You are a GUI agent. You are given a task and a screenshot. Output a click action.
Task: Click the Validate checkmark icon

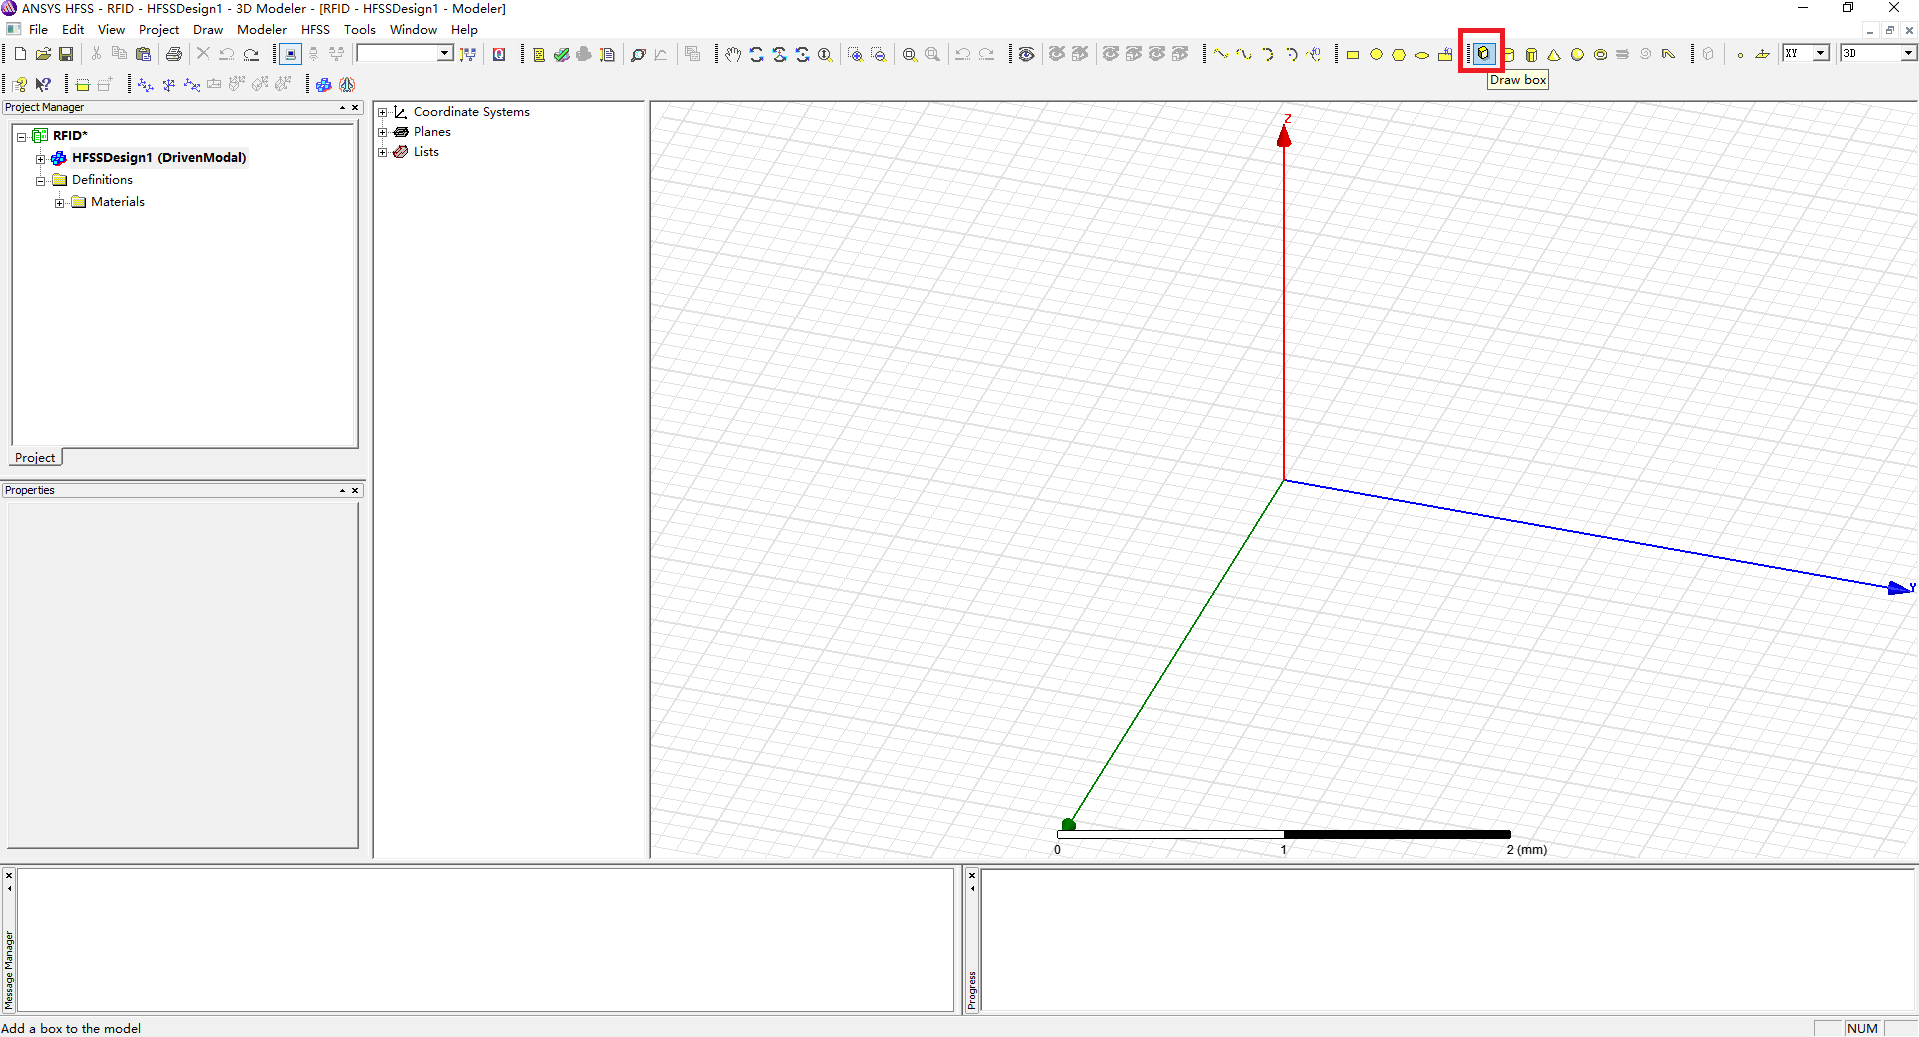pos(561,54)
